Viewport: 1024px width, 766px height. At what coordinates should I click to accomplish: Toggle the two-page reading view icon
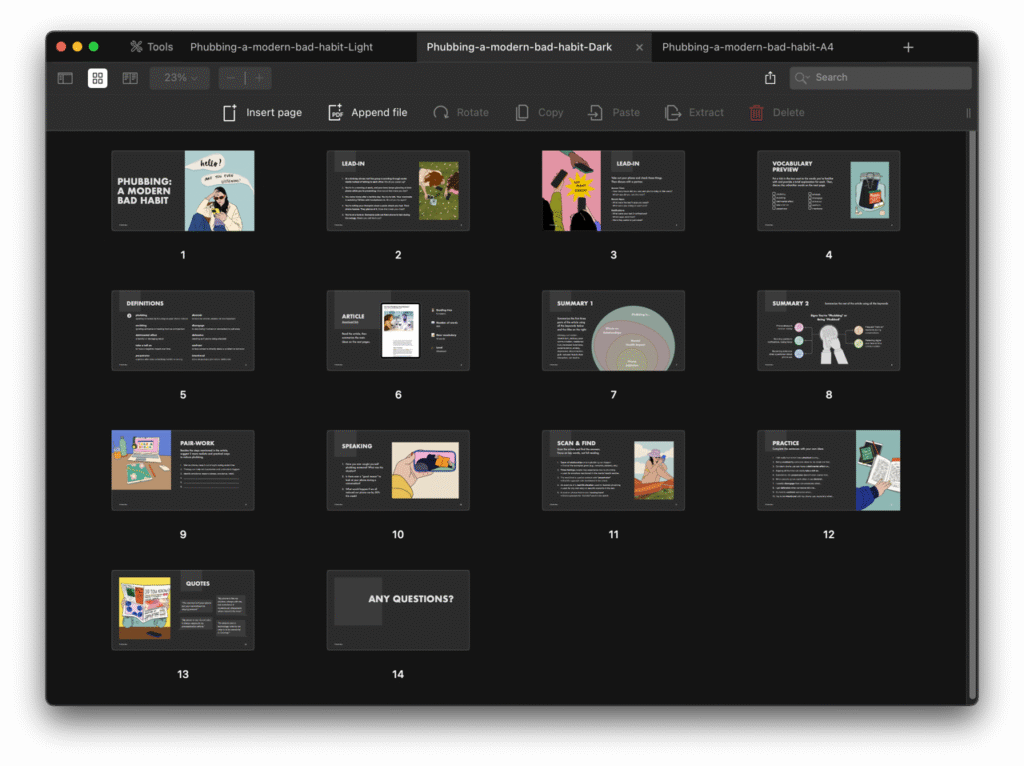tap(130, 78)
